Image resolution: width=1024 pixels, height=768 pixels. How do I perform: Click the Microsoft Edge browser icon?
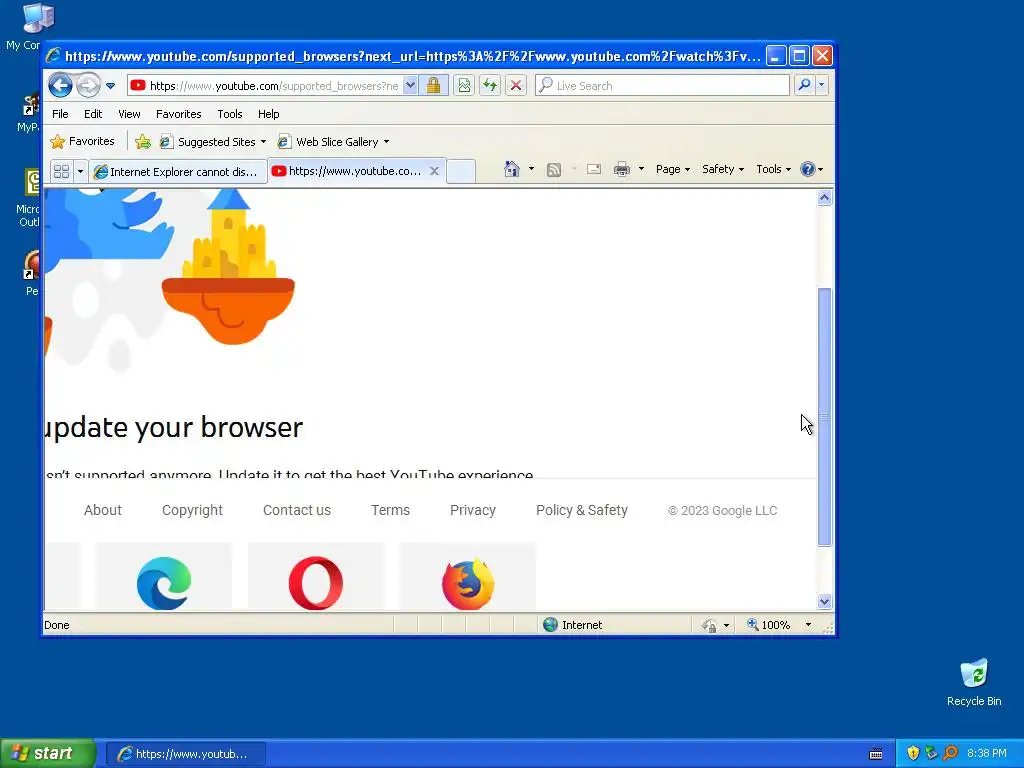point(164,583)
